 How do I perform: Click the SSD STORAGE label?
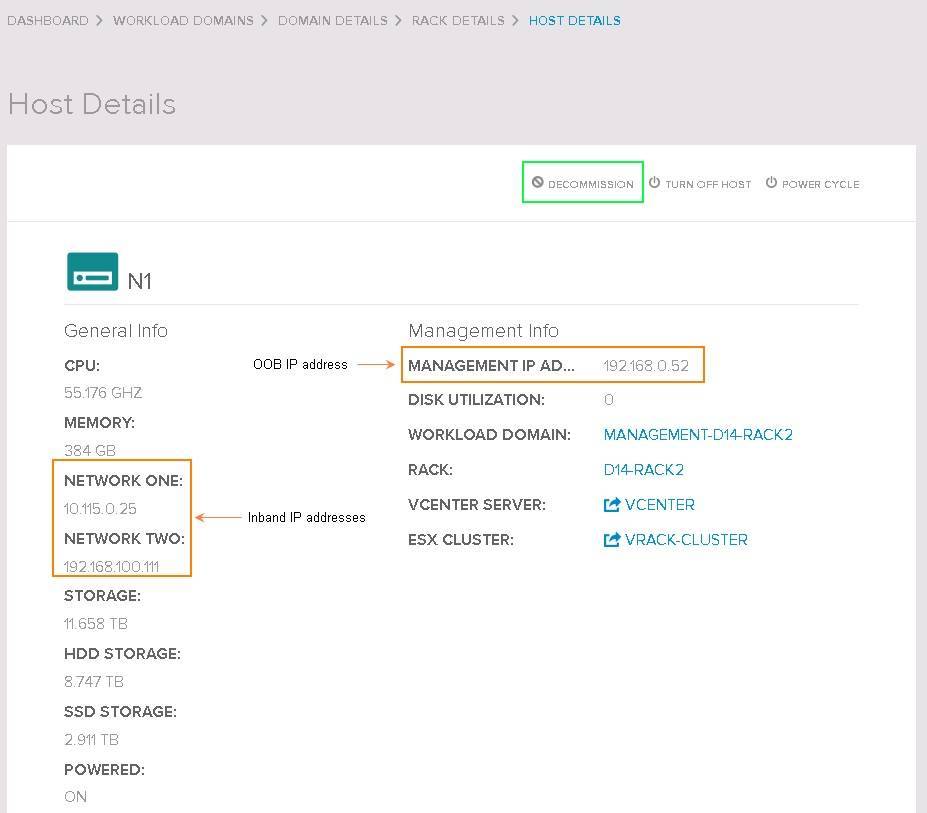(121, 711)
